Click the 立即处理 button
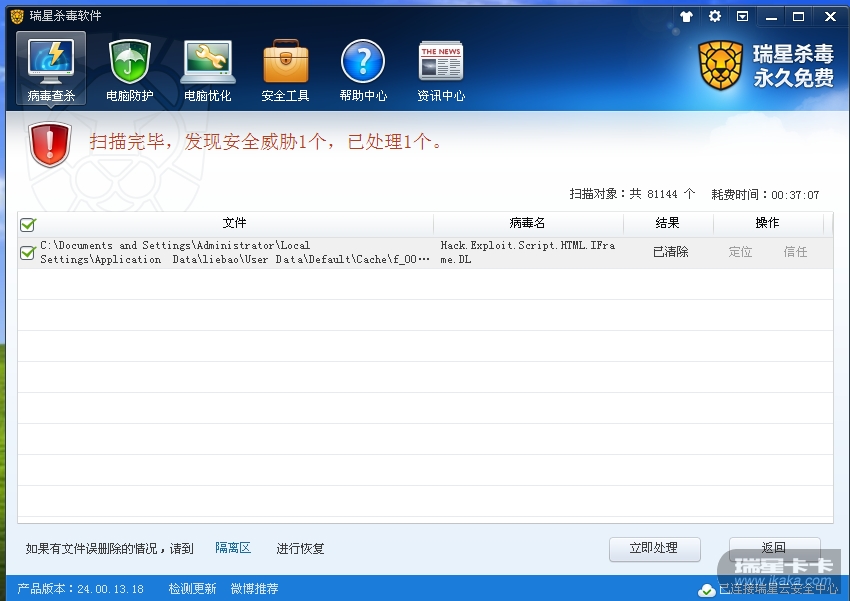Viewport: 850px width, 601px height. coord(654,548)
